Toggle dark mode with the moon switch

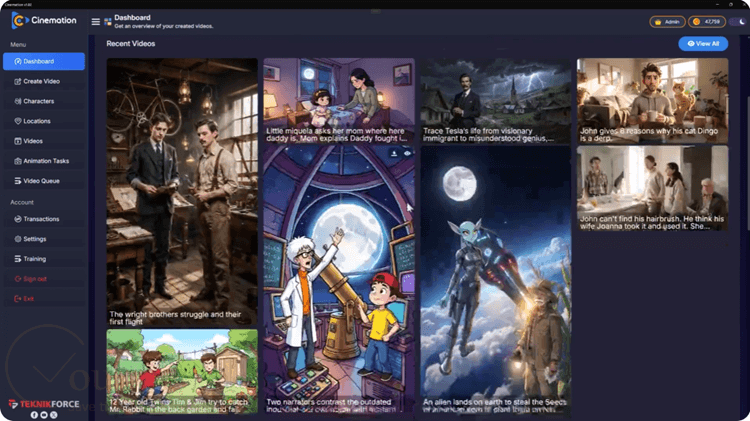click(739, 22)
